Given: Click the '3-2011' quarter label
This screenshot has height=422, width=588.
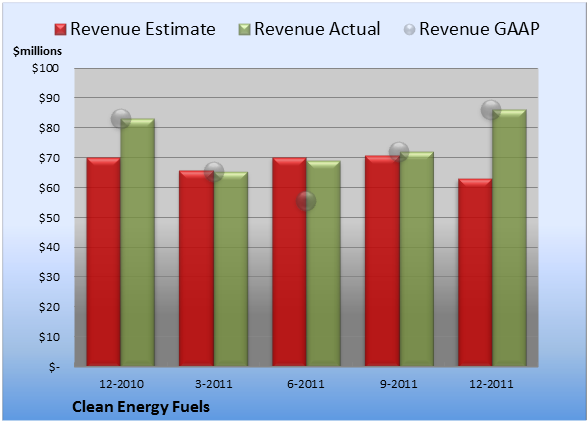Looking at the screenshot, I should [x=214, y=384].
